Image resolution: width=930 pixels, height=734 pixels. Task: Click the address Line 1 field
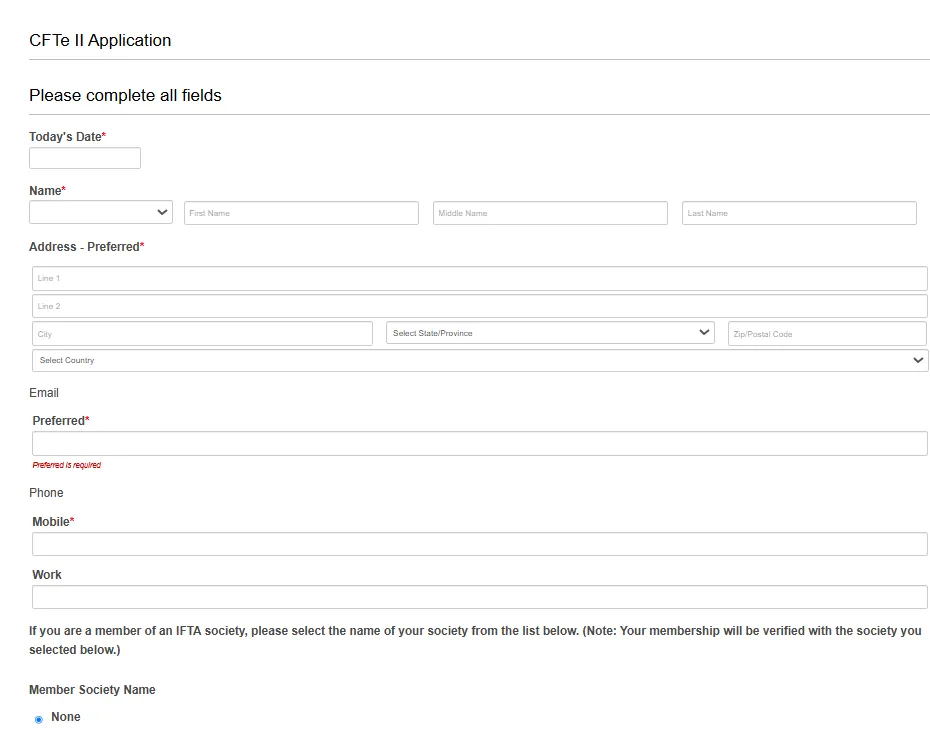pos(480,278)
